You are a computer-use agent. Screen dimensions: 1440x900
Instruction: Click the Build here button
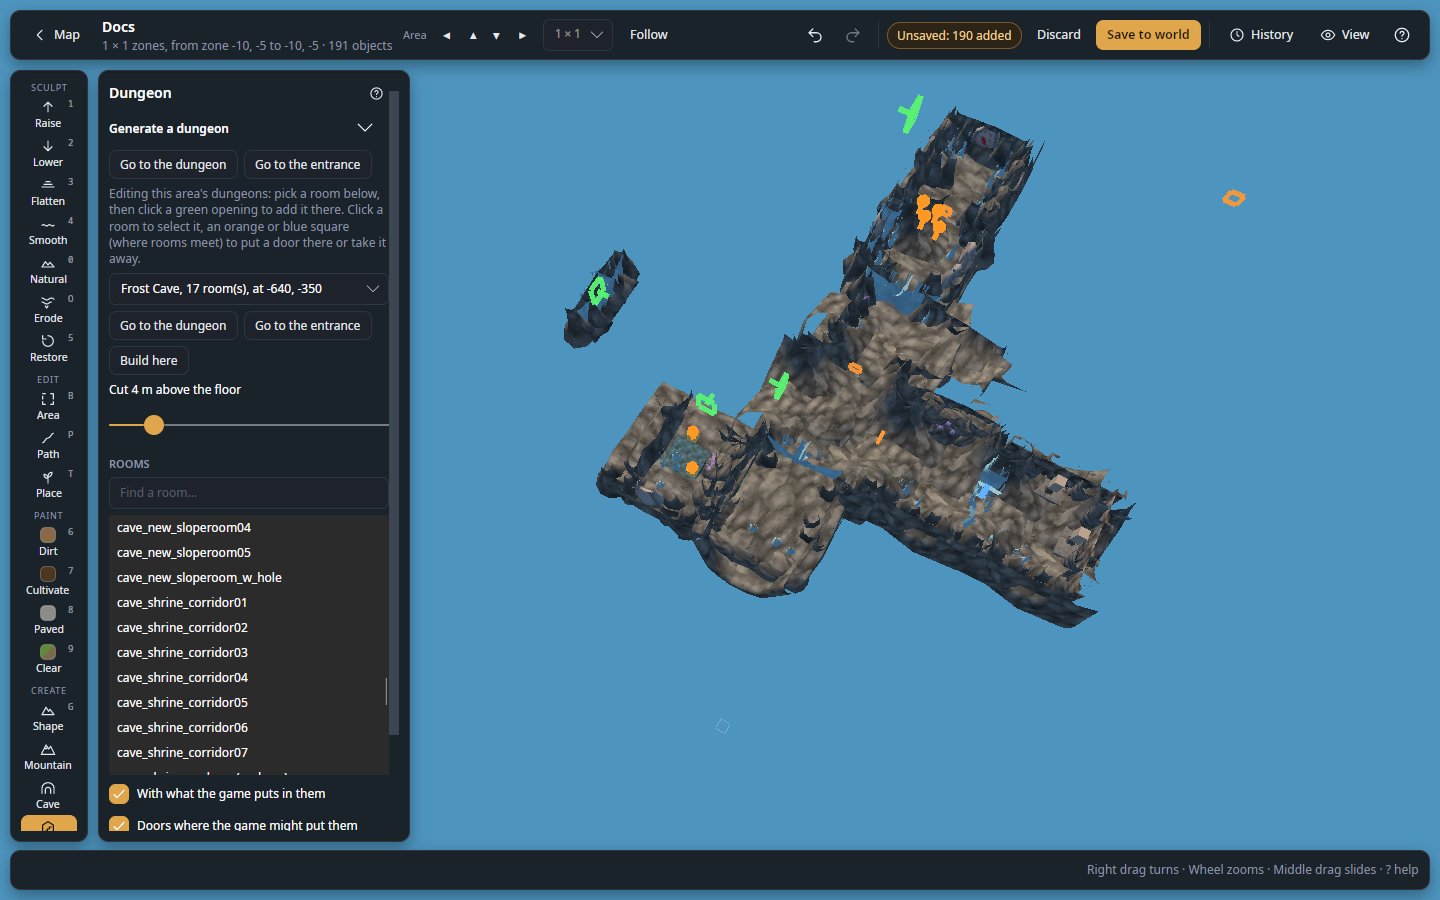148,361
